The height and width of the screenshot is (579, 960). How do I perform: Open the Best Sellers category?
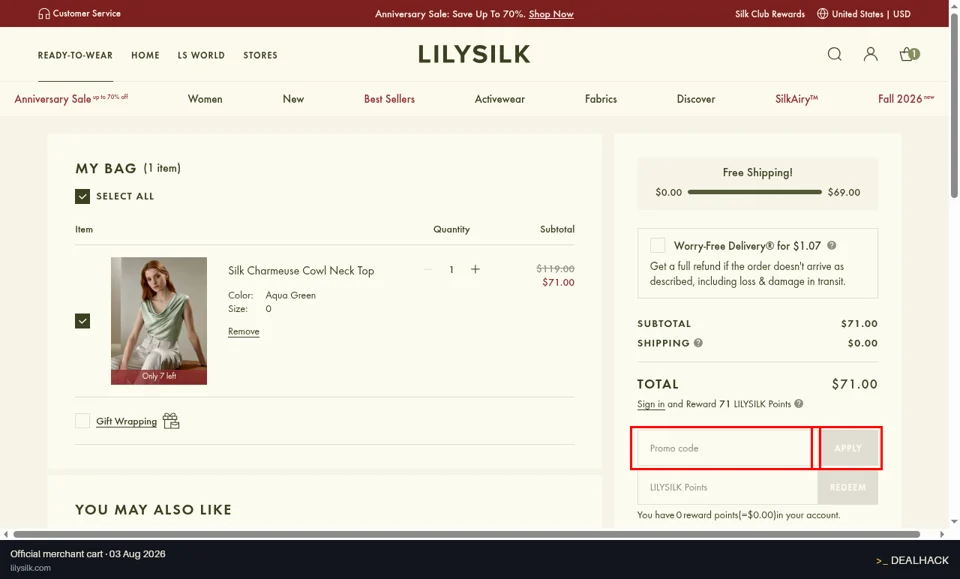tap(389, 99)
